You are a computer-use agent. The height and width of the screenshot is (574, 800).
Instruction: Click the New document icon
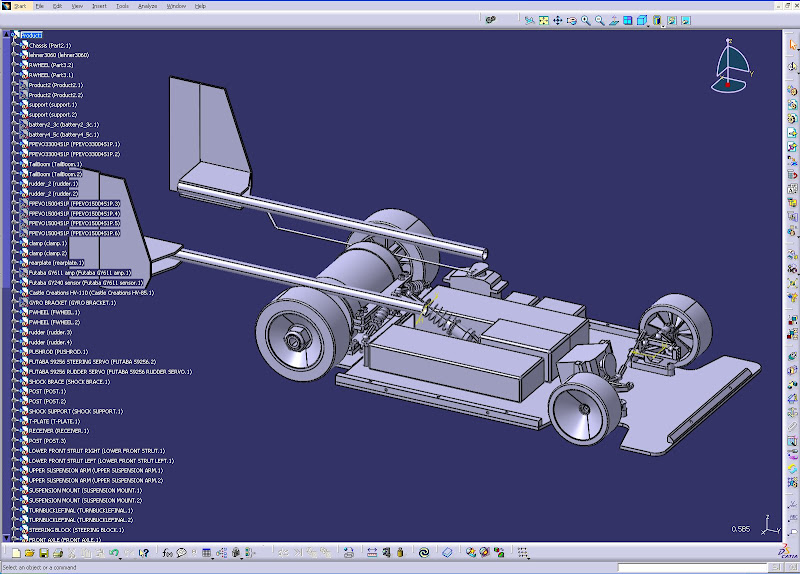pyautogui.click(x=16, y=552)
